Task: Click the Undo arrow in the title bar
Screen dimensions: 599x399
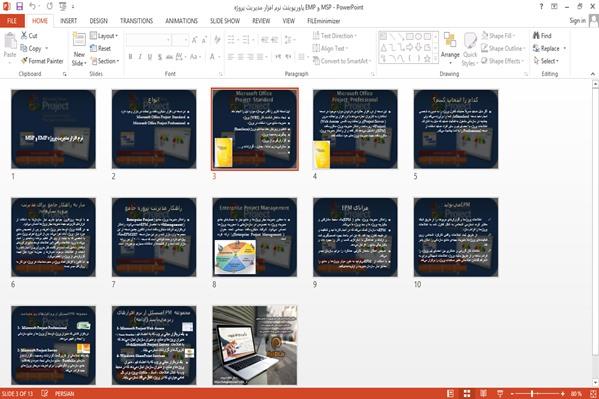Action: pyautogui.click(x=32, y=6)
